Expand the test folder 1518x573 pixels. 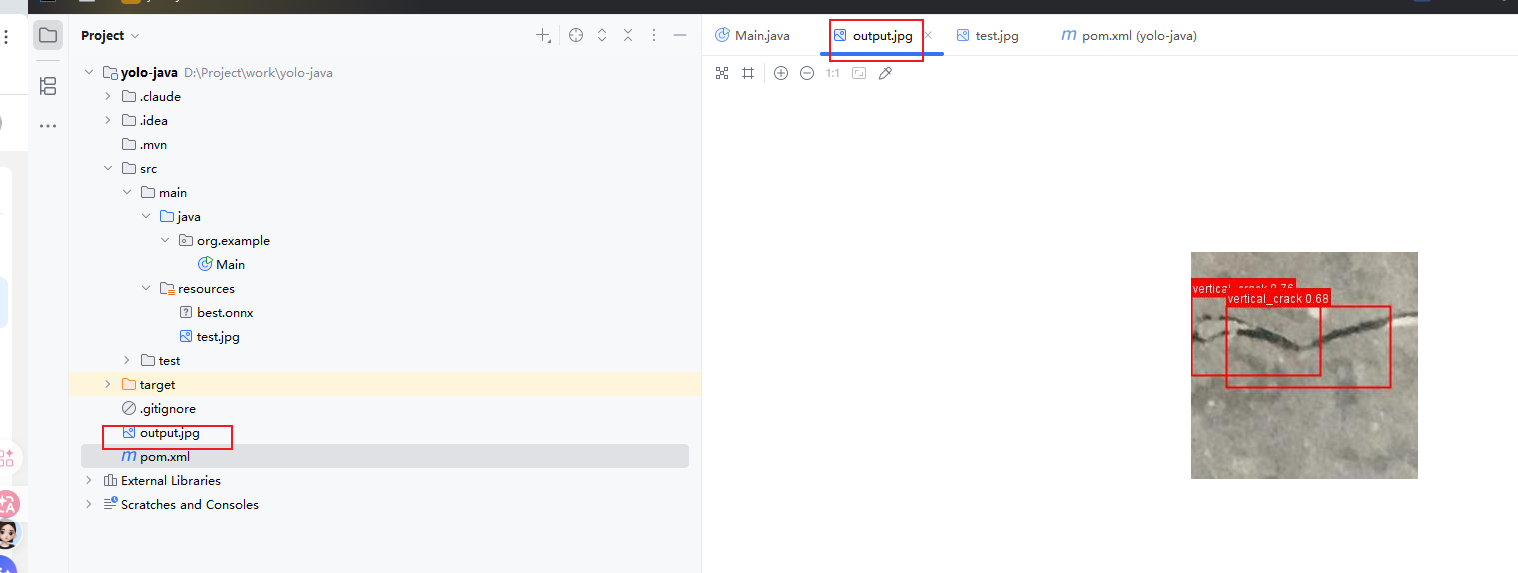tap(127, 361)
